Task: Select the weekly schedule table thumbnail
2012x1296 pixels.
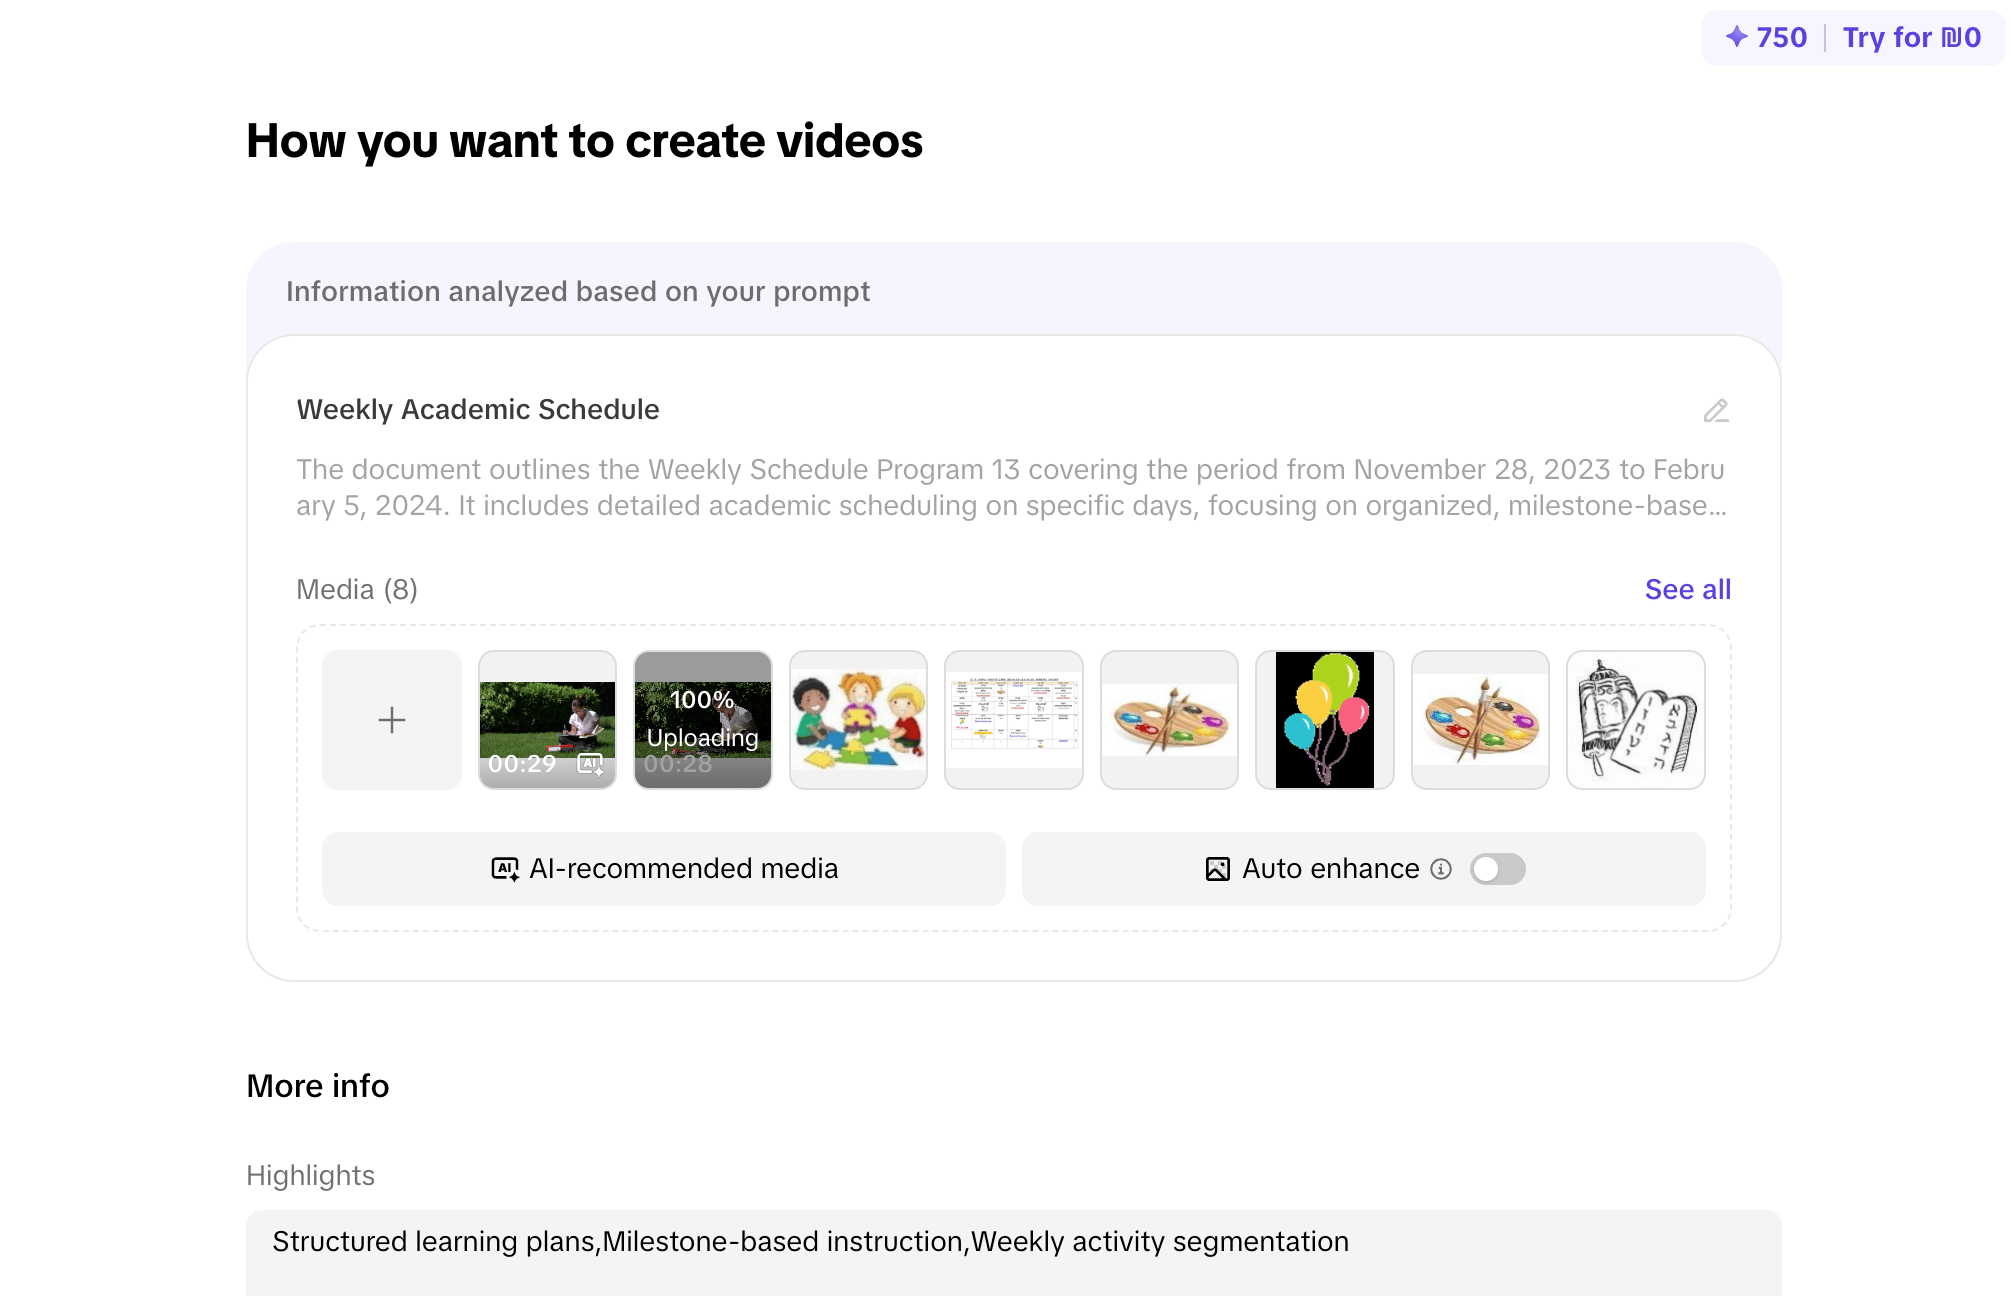Action: click(x=1013, y=720)
